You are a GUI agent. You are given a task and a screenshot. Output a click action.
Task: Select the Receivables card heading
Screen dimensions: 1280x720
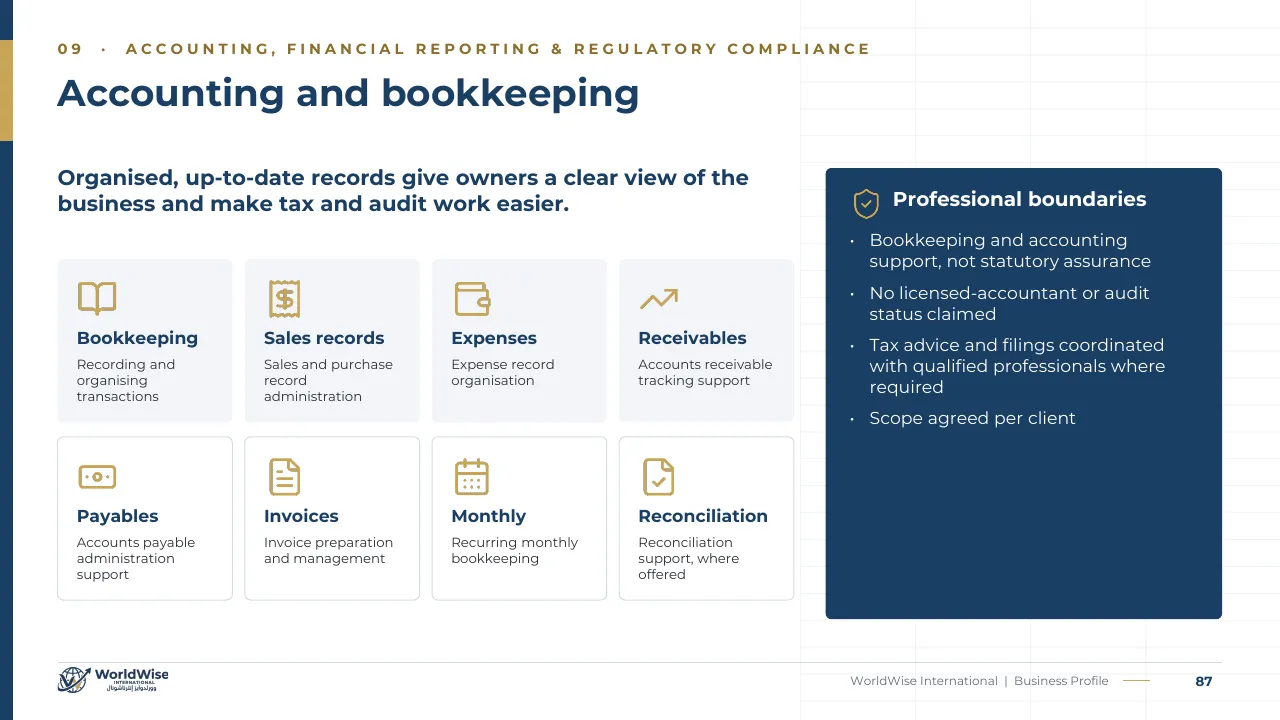click(x=692, y=338)
